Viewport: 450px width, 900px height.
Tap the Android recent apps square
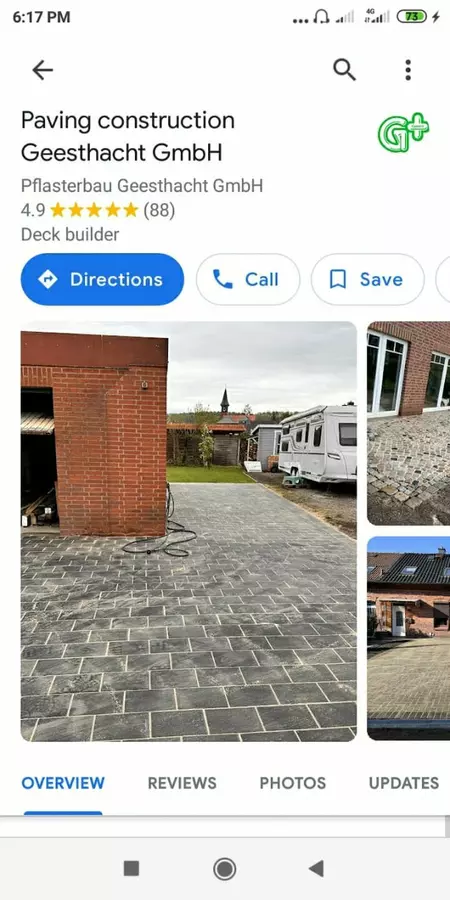[x=131, y=868]
